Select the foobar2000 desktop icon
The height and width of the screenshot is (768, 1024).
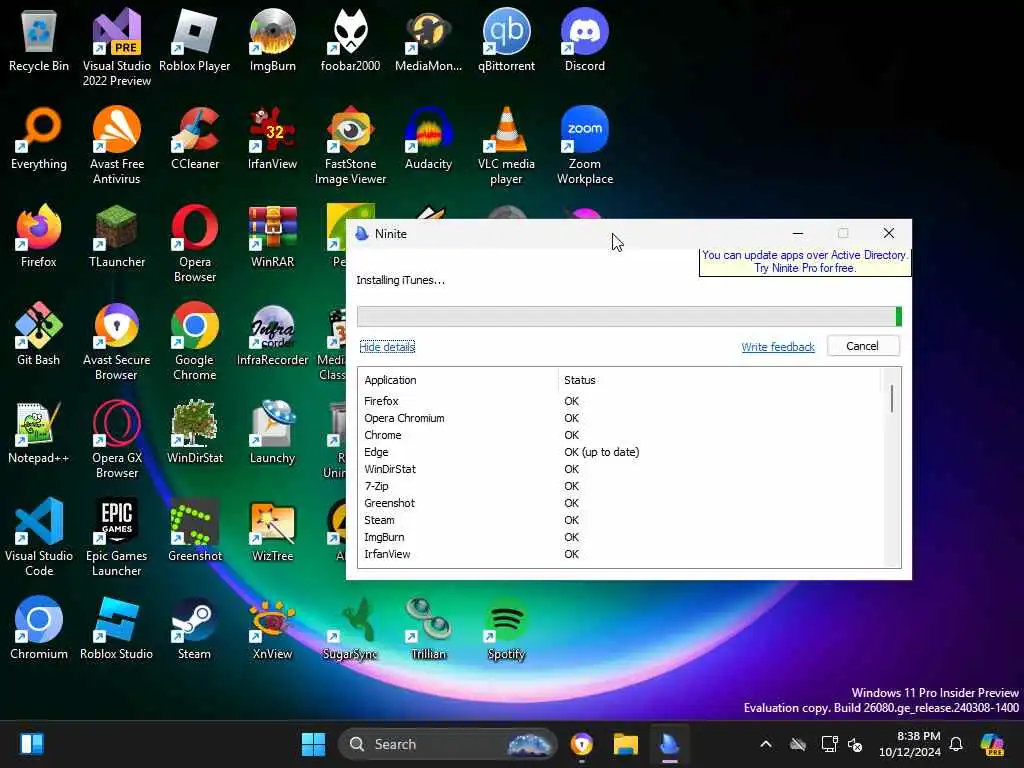point(350,40)
